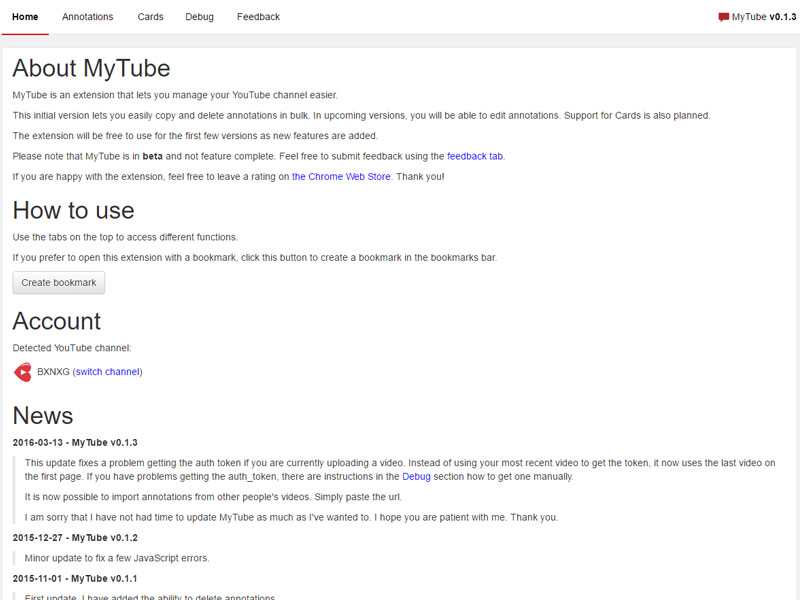800x600 pixels.
Task: Go to the Cards tab
Action: (x=151, y=17)
